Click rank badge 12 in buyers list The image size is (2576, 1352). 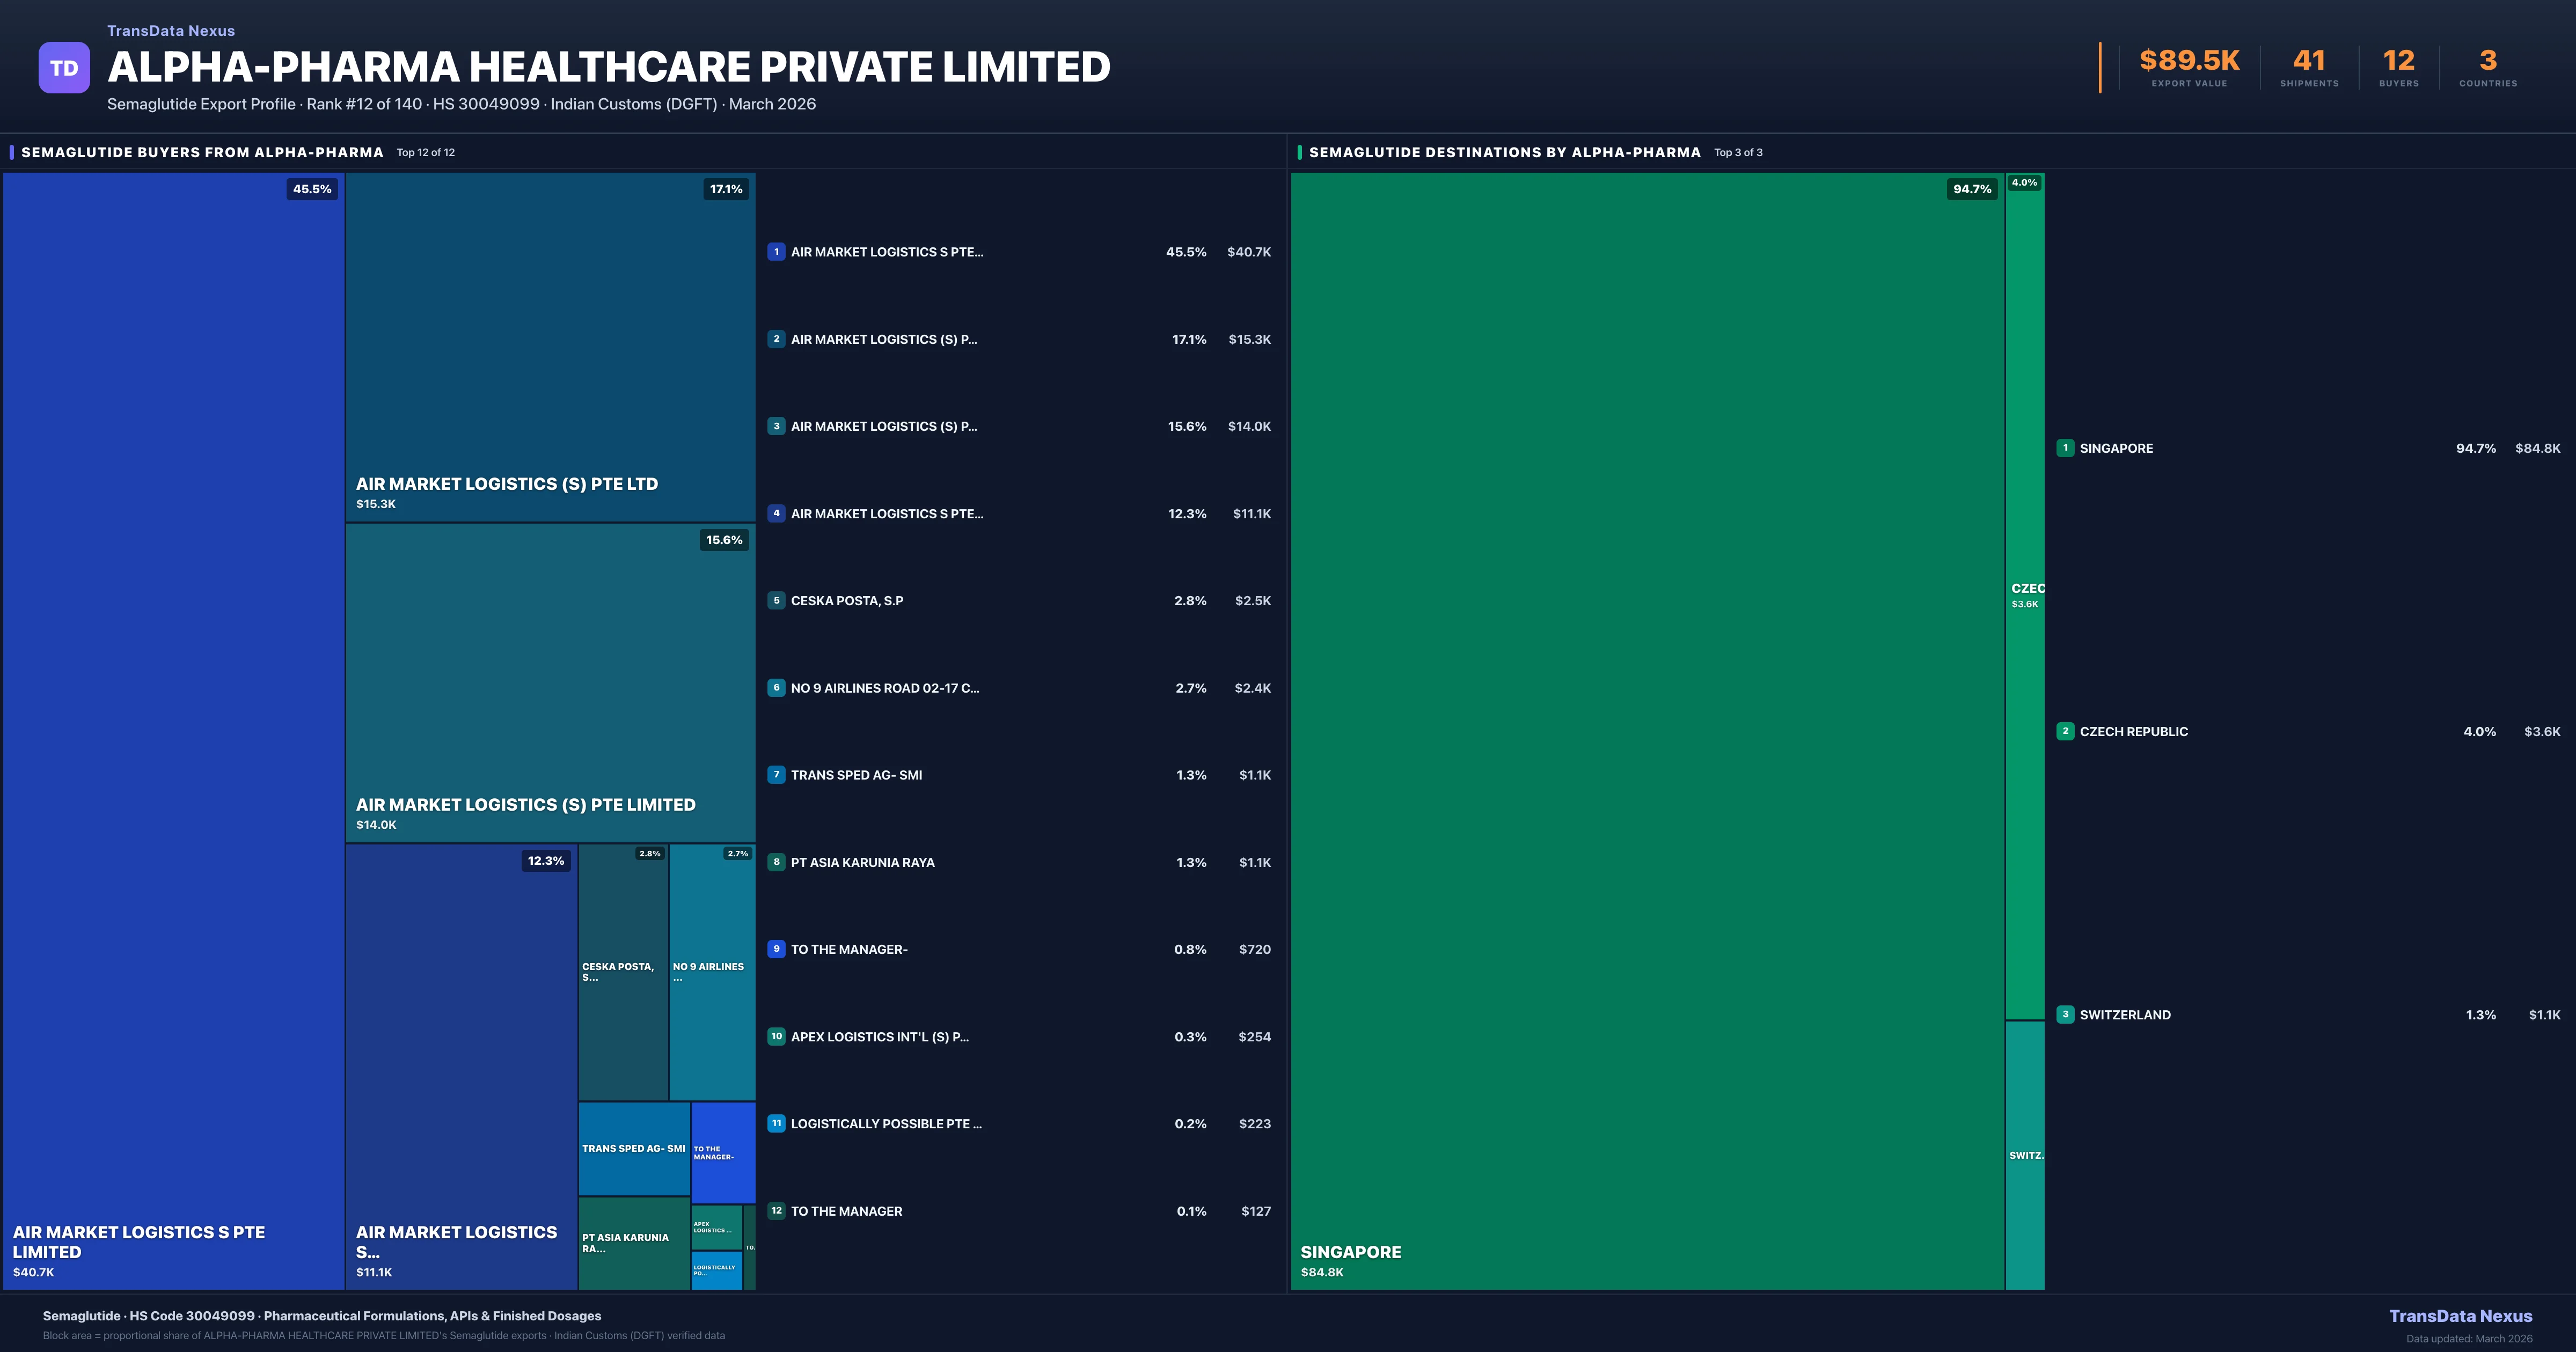tap(776, 1211)
